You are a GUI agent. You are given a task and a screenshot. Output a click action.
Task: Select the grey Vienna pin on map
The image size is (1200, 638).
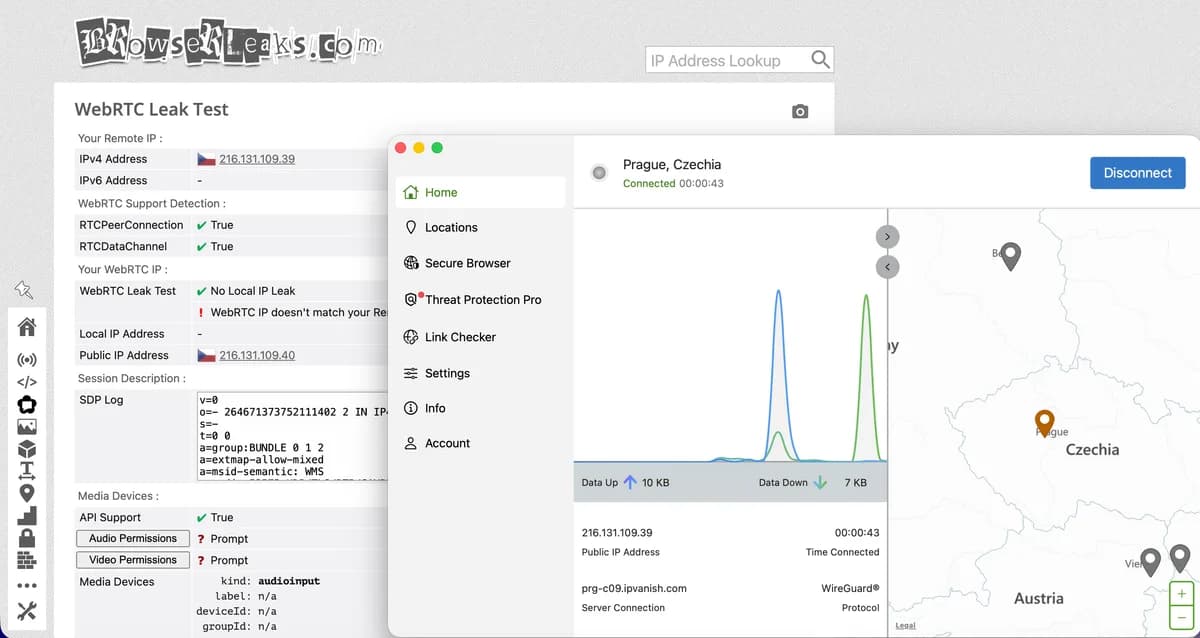[x=1151, y=563]
